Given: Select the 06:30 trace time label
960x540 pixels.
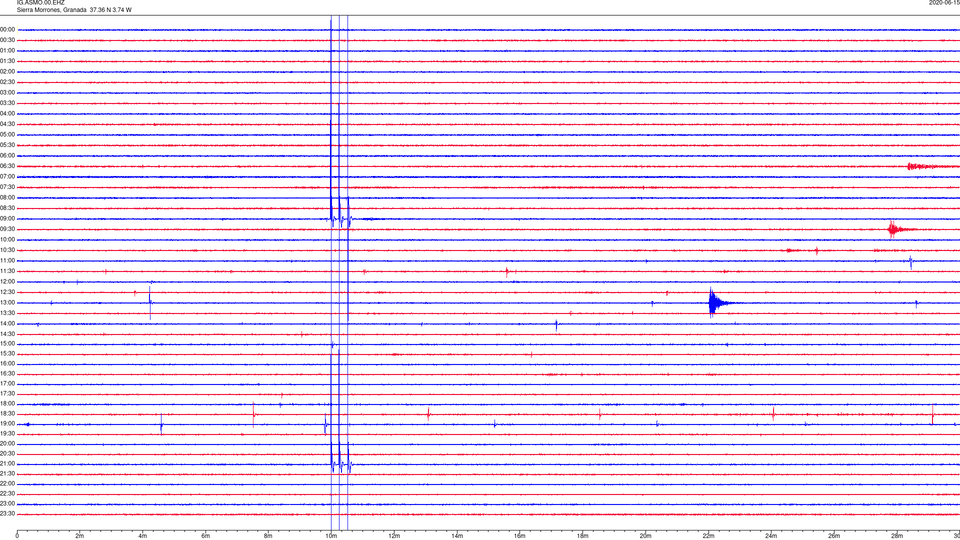Looking at the screenshot, I should 7,166.
